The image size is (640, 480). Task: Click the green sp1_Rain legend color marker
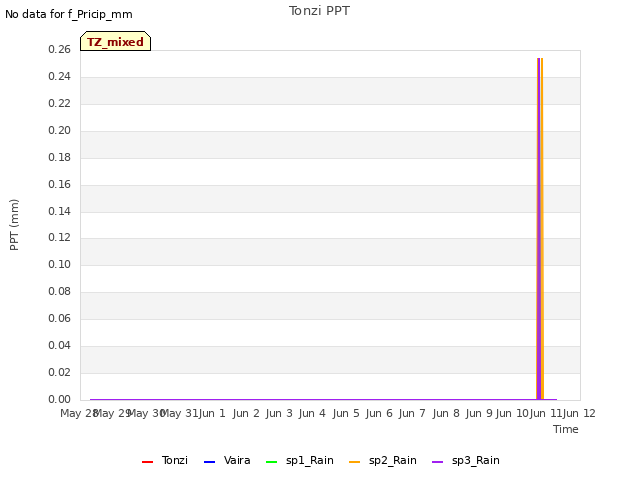271,462
